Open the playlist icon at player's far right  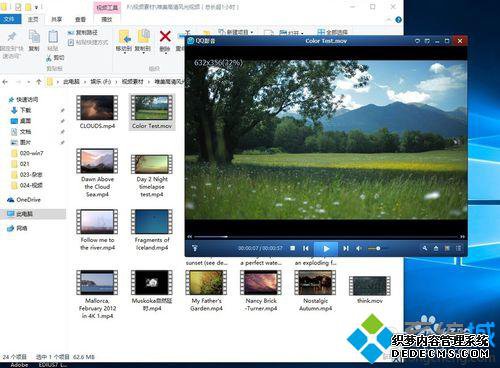click(x=459, y=248)
